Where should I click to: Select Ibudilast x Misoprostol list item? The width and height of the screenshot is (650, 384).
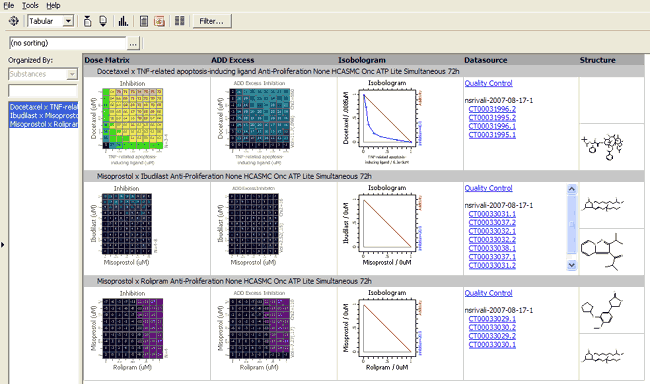44,116
